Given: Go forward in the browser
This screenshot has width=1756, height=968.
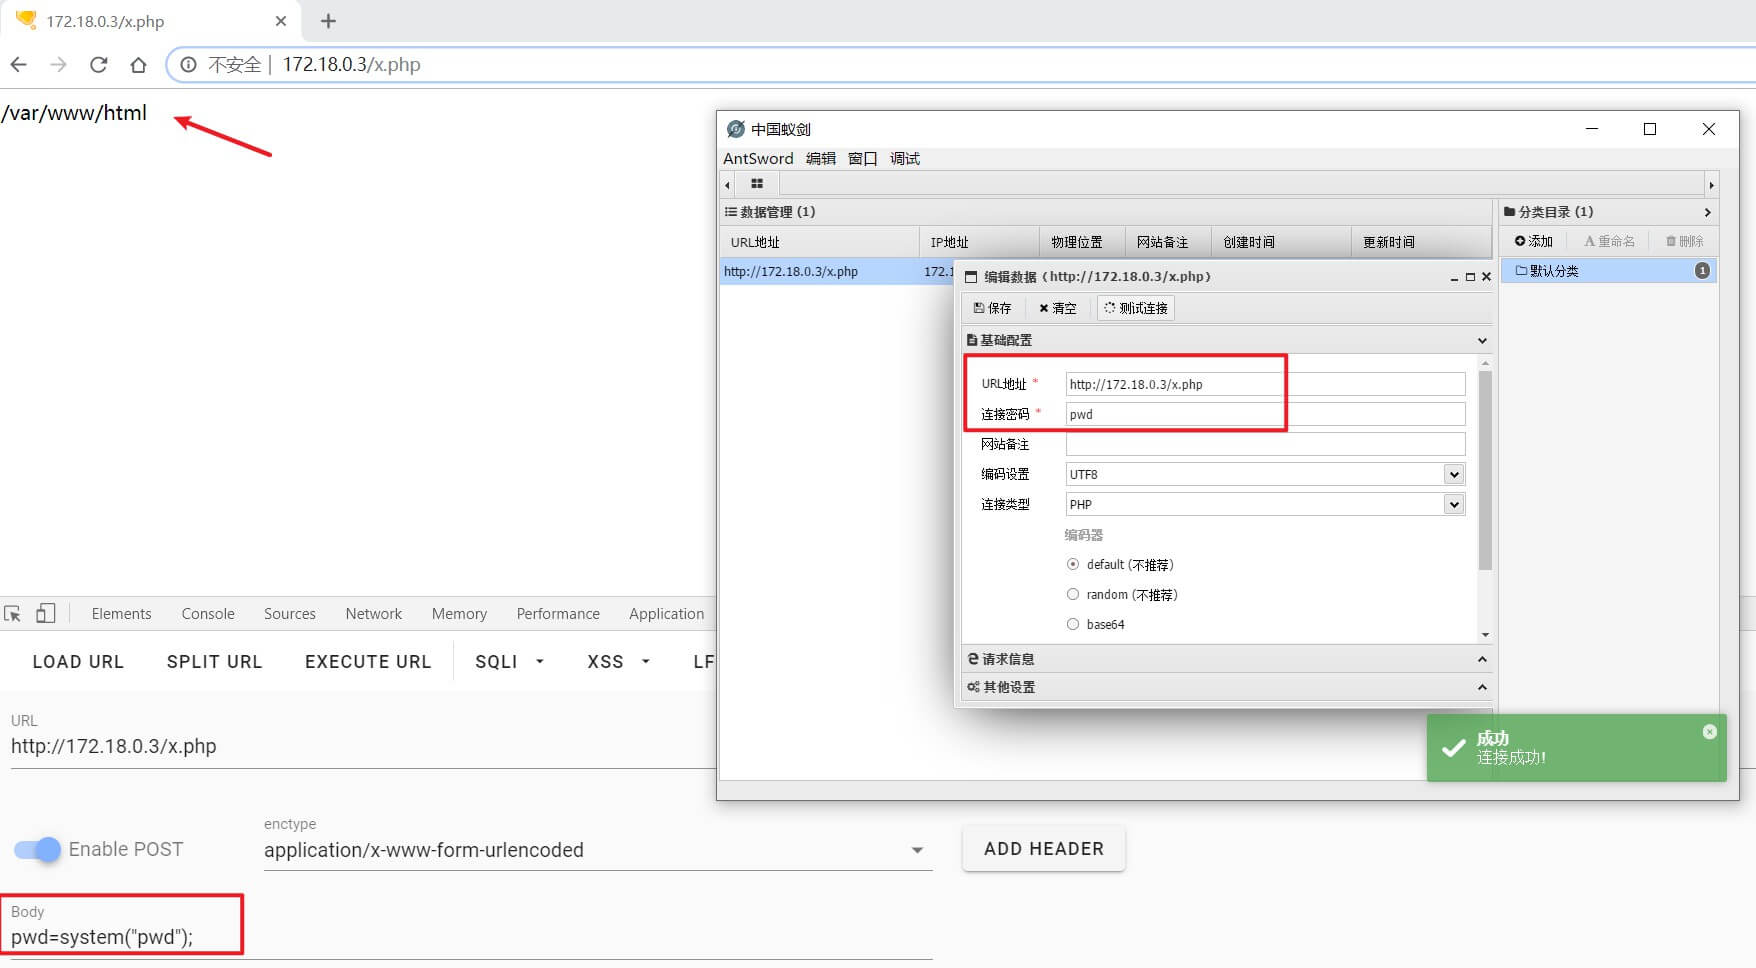Looking at the screenshot, I should 58,65.
